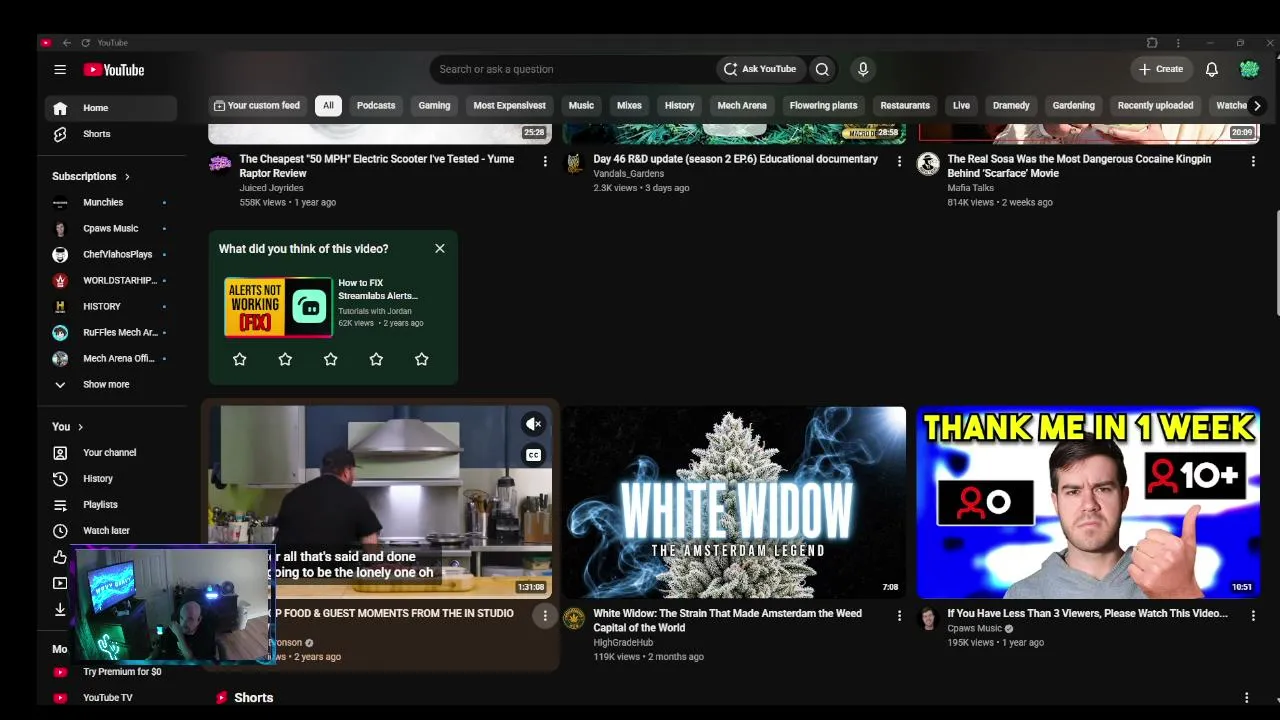
Task: Open Vandals_Gardens channel avatar
Action: [x=574, y=163]
